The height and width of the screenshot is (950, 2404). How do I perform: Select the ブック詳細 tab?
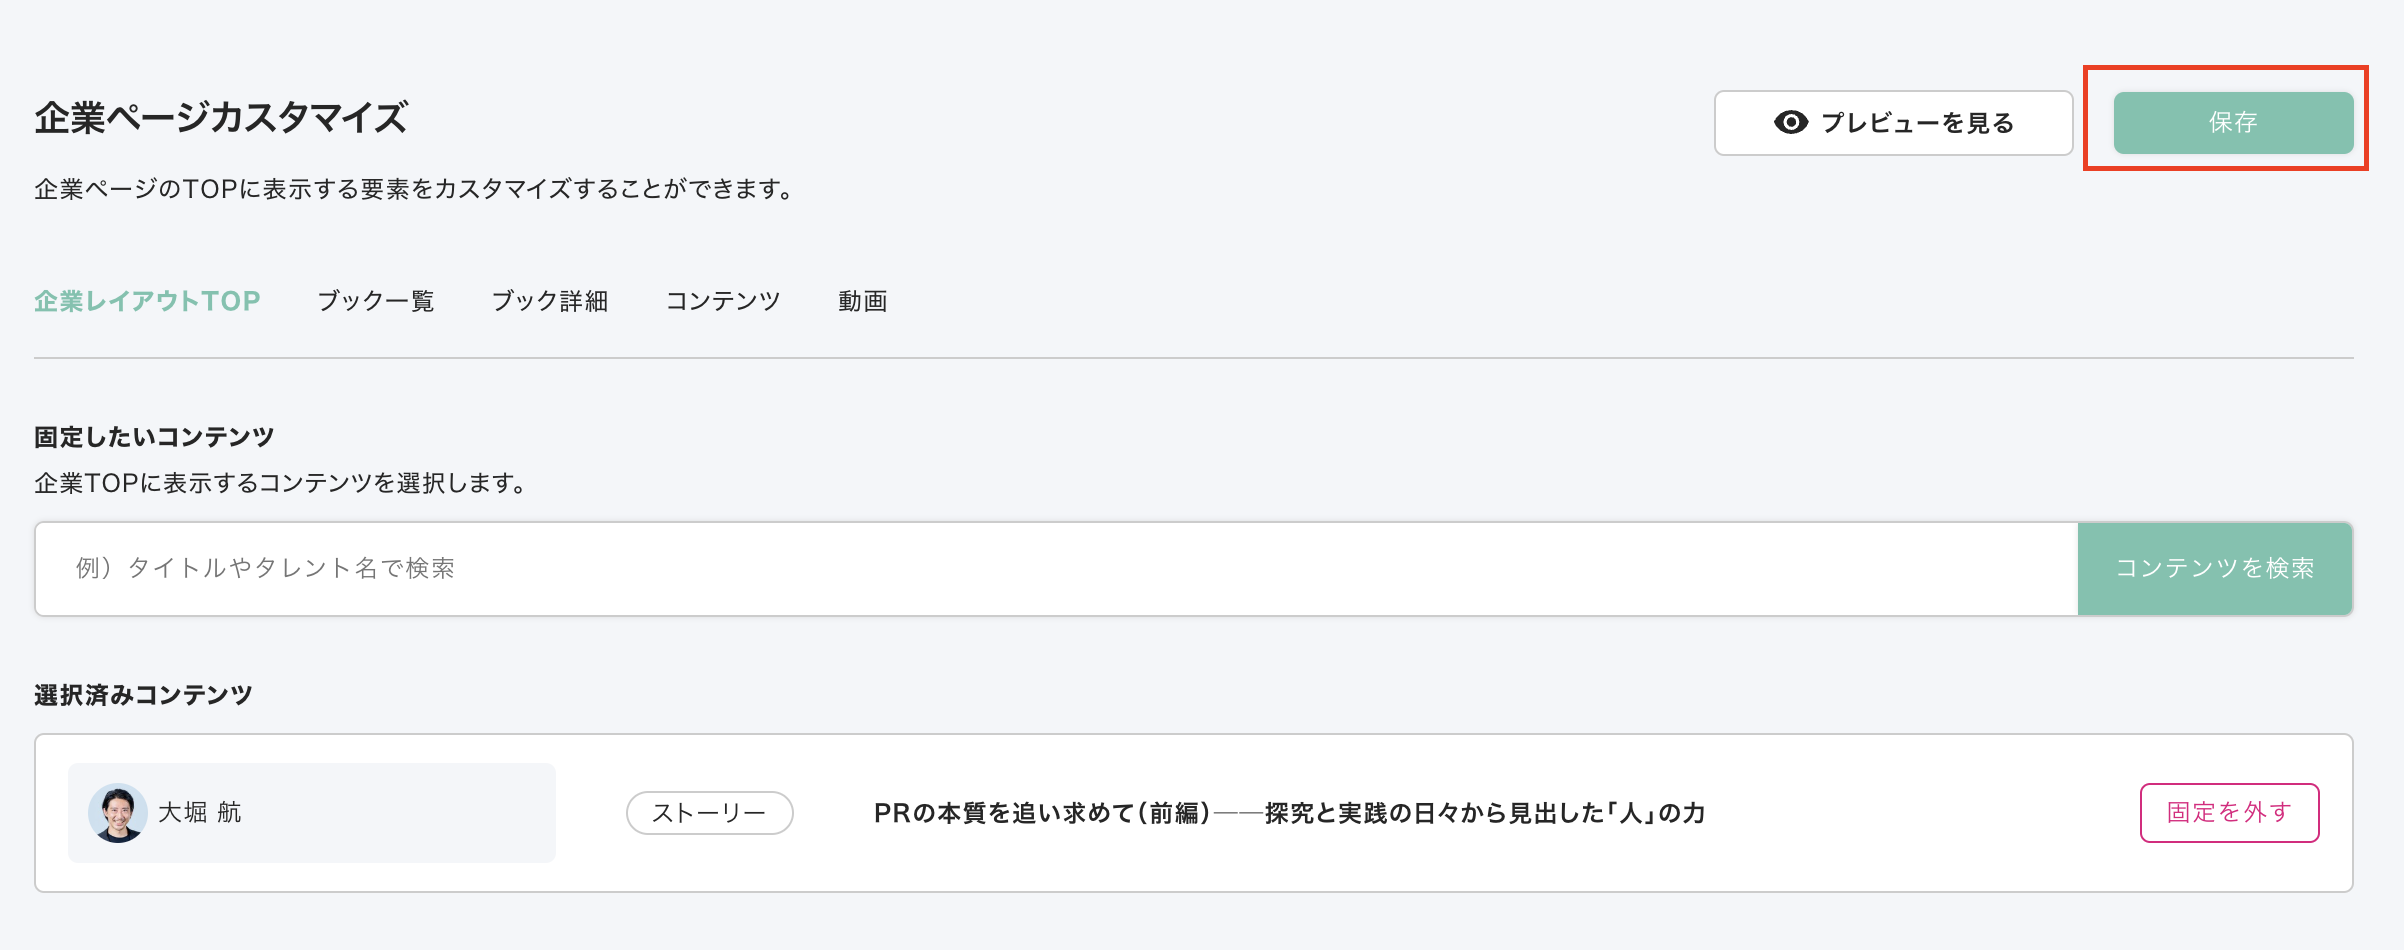coord(550,301)
